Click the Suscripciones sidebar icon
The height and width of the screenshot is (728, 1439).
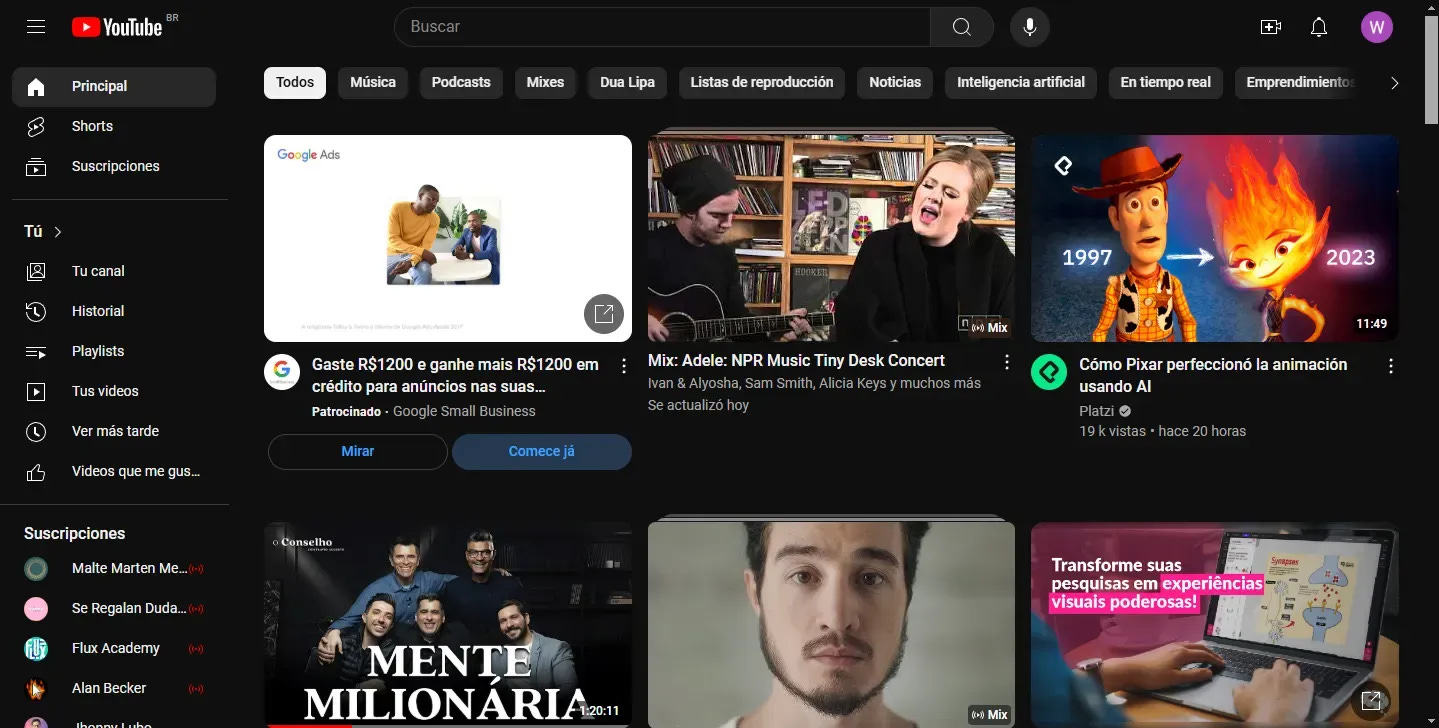click(x=36, y=167)
